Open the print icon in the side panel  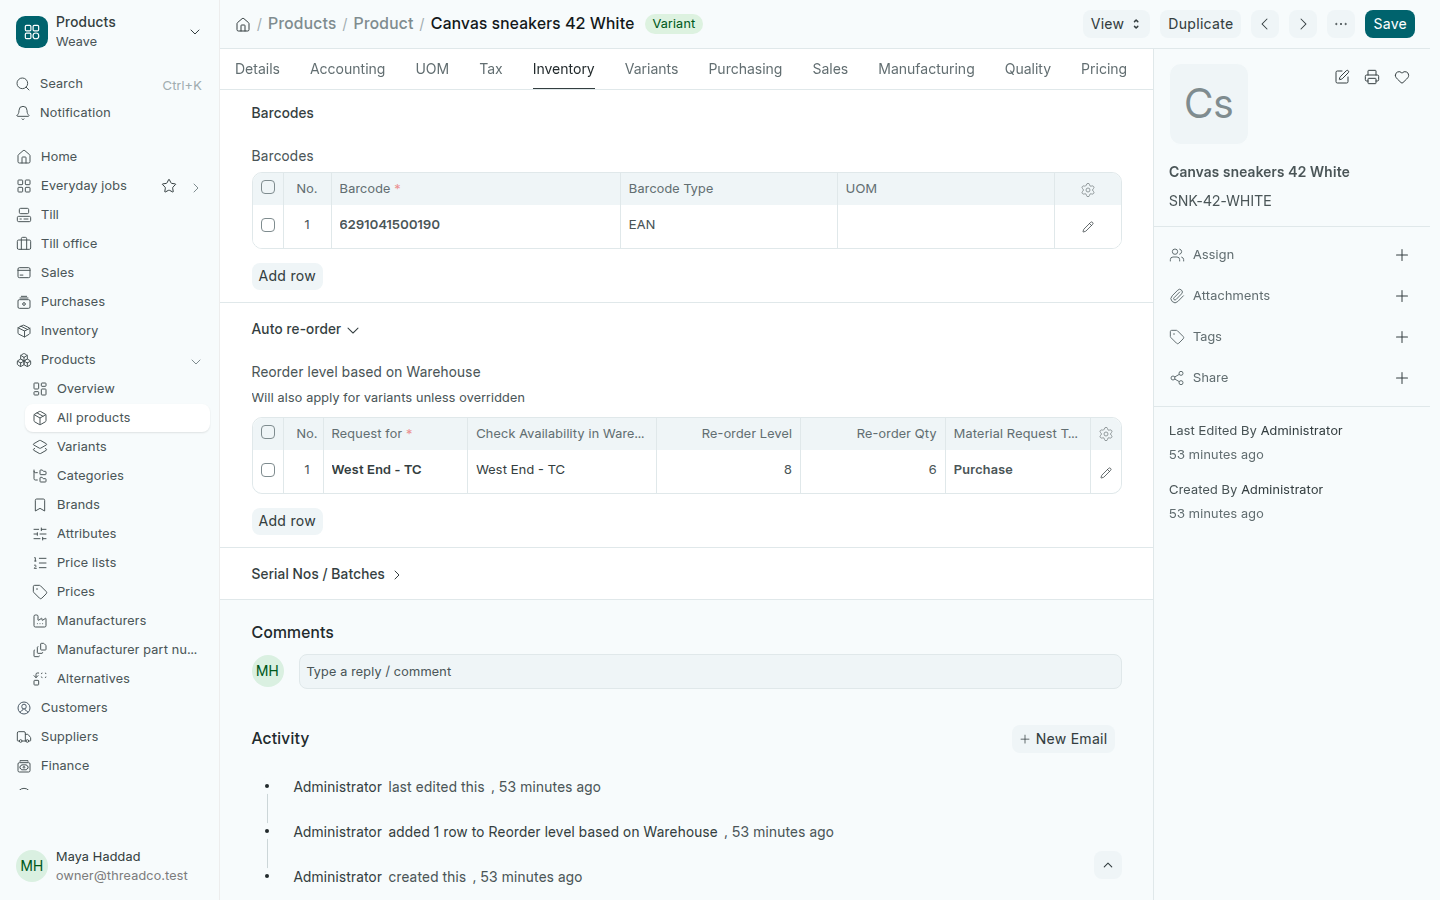click(x=1372, y=77)
